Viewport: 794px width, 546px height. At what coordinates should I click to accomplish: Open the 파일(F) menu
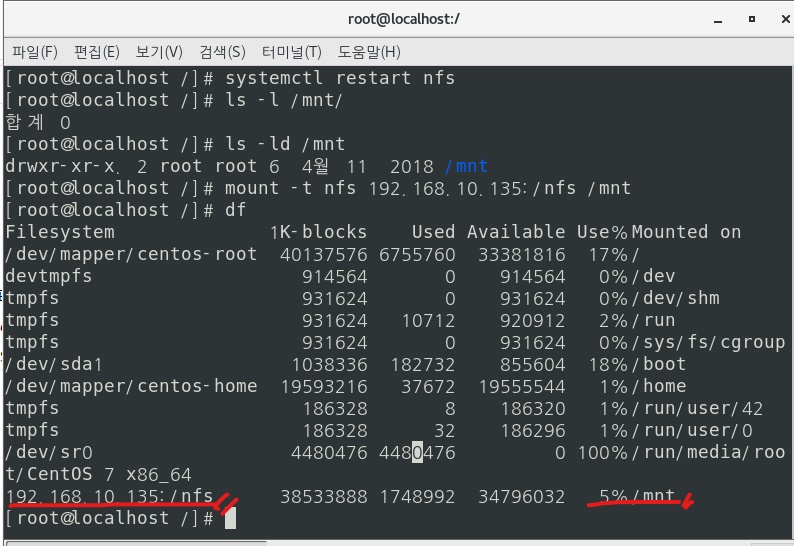pyautogui.click(x=34, y=52)
